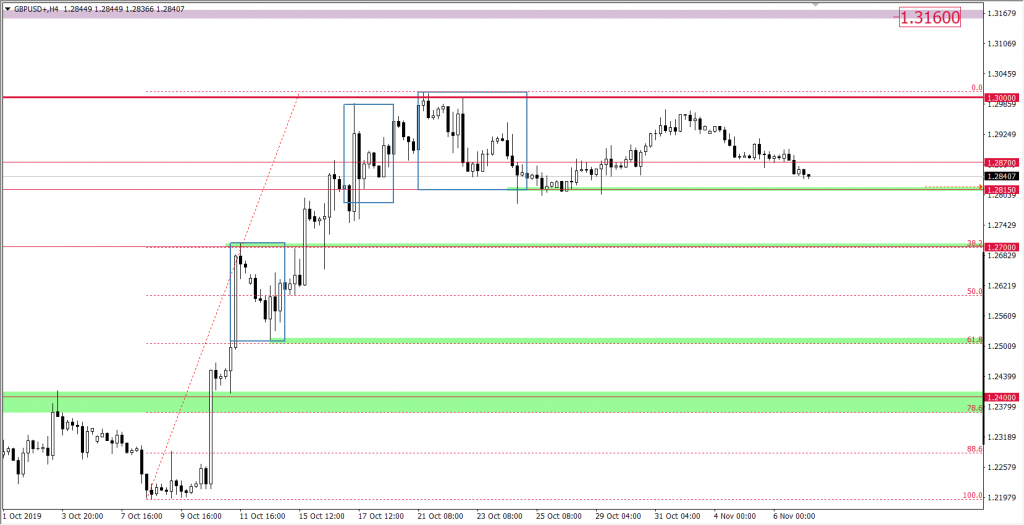The width and height of the screenshot is (1024, 525).
Task: Click the 9 Oct 16:00 time label
Action: click(201, 516)
